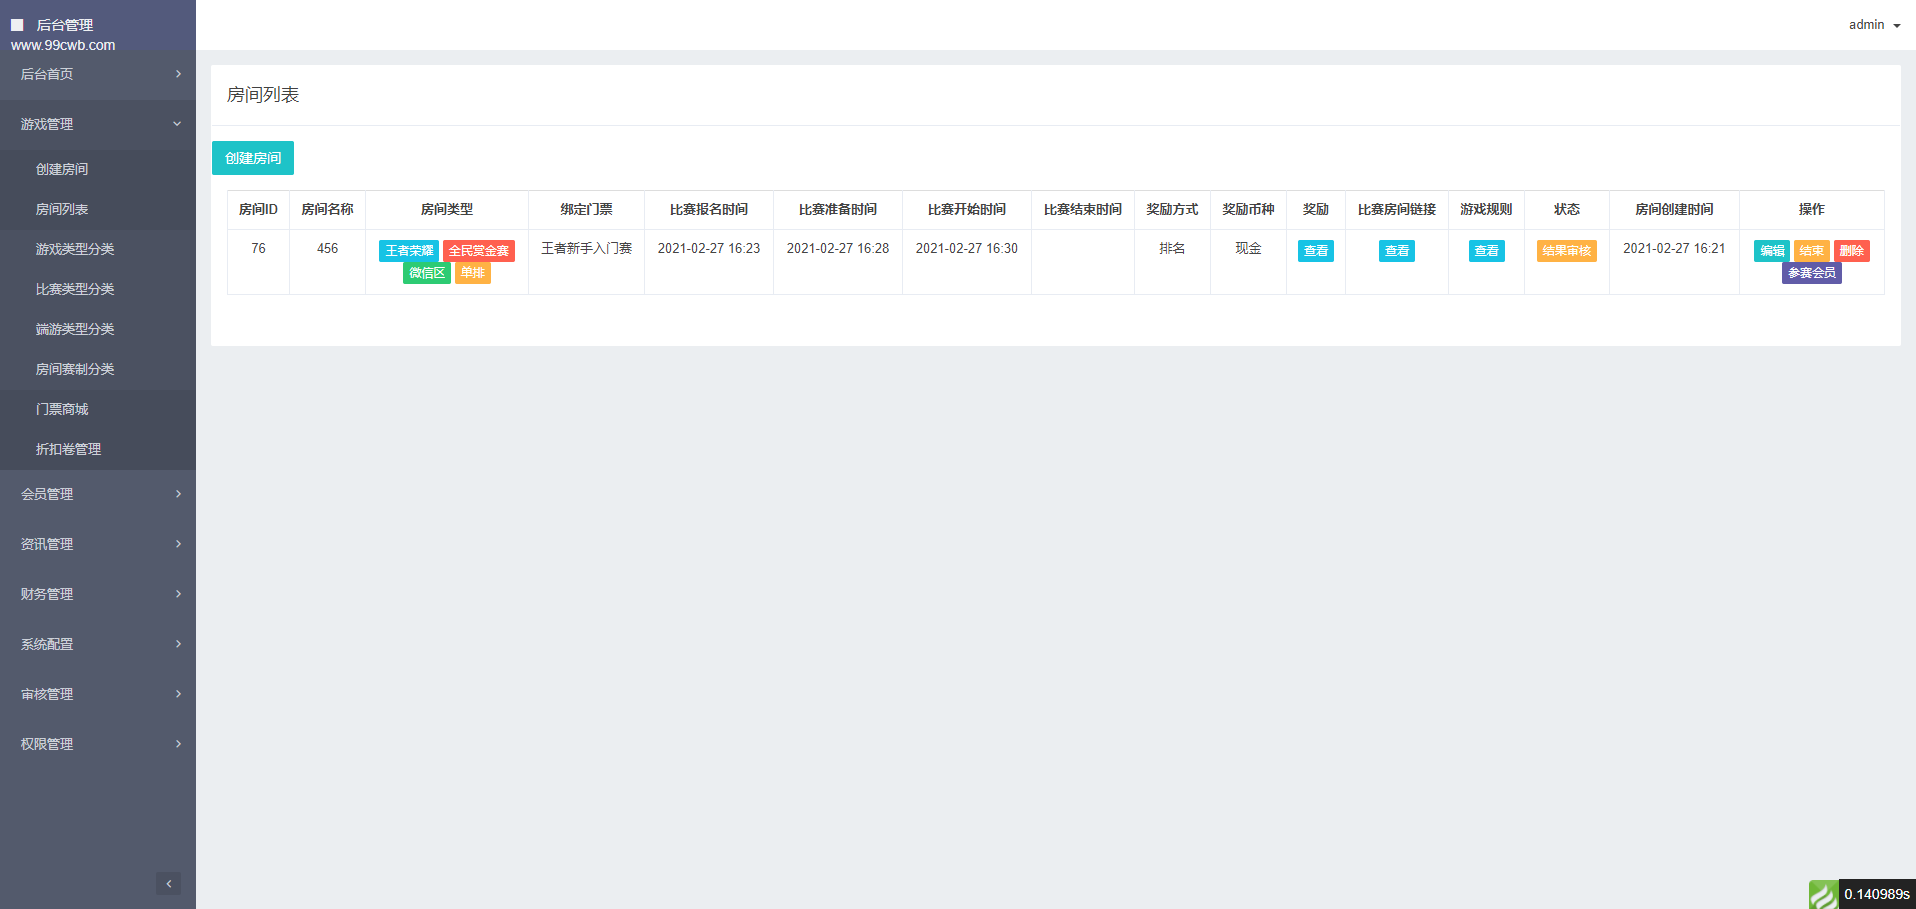Open the admin user dropdown
Screen dimensions: 1916x909
1874,25
